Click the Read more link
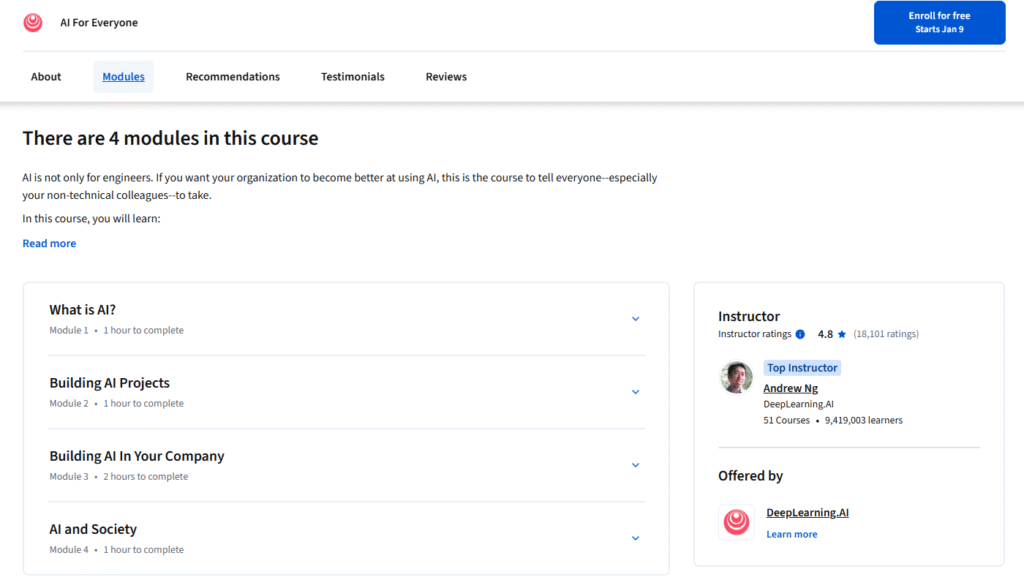Screen dimensions: 1024x588 point(49,244)
